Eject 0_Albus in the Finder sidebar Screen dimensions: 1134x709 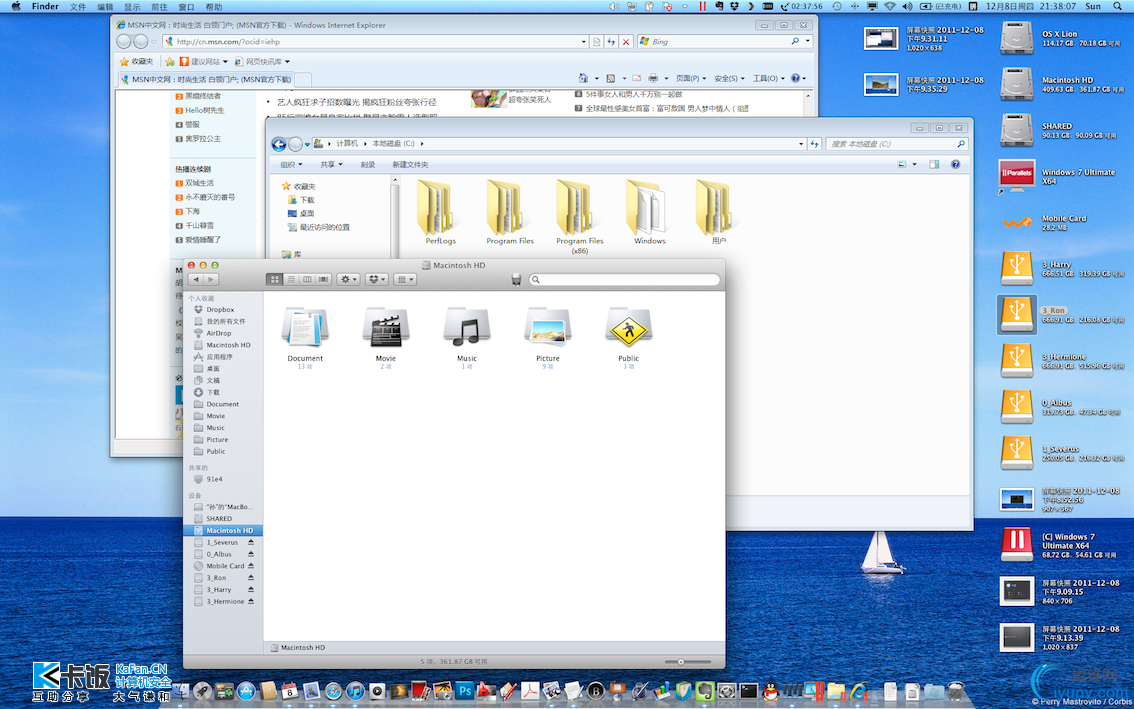pyautogui.click(x=251, y=554)
